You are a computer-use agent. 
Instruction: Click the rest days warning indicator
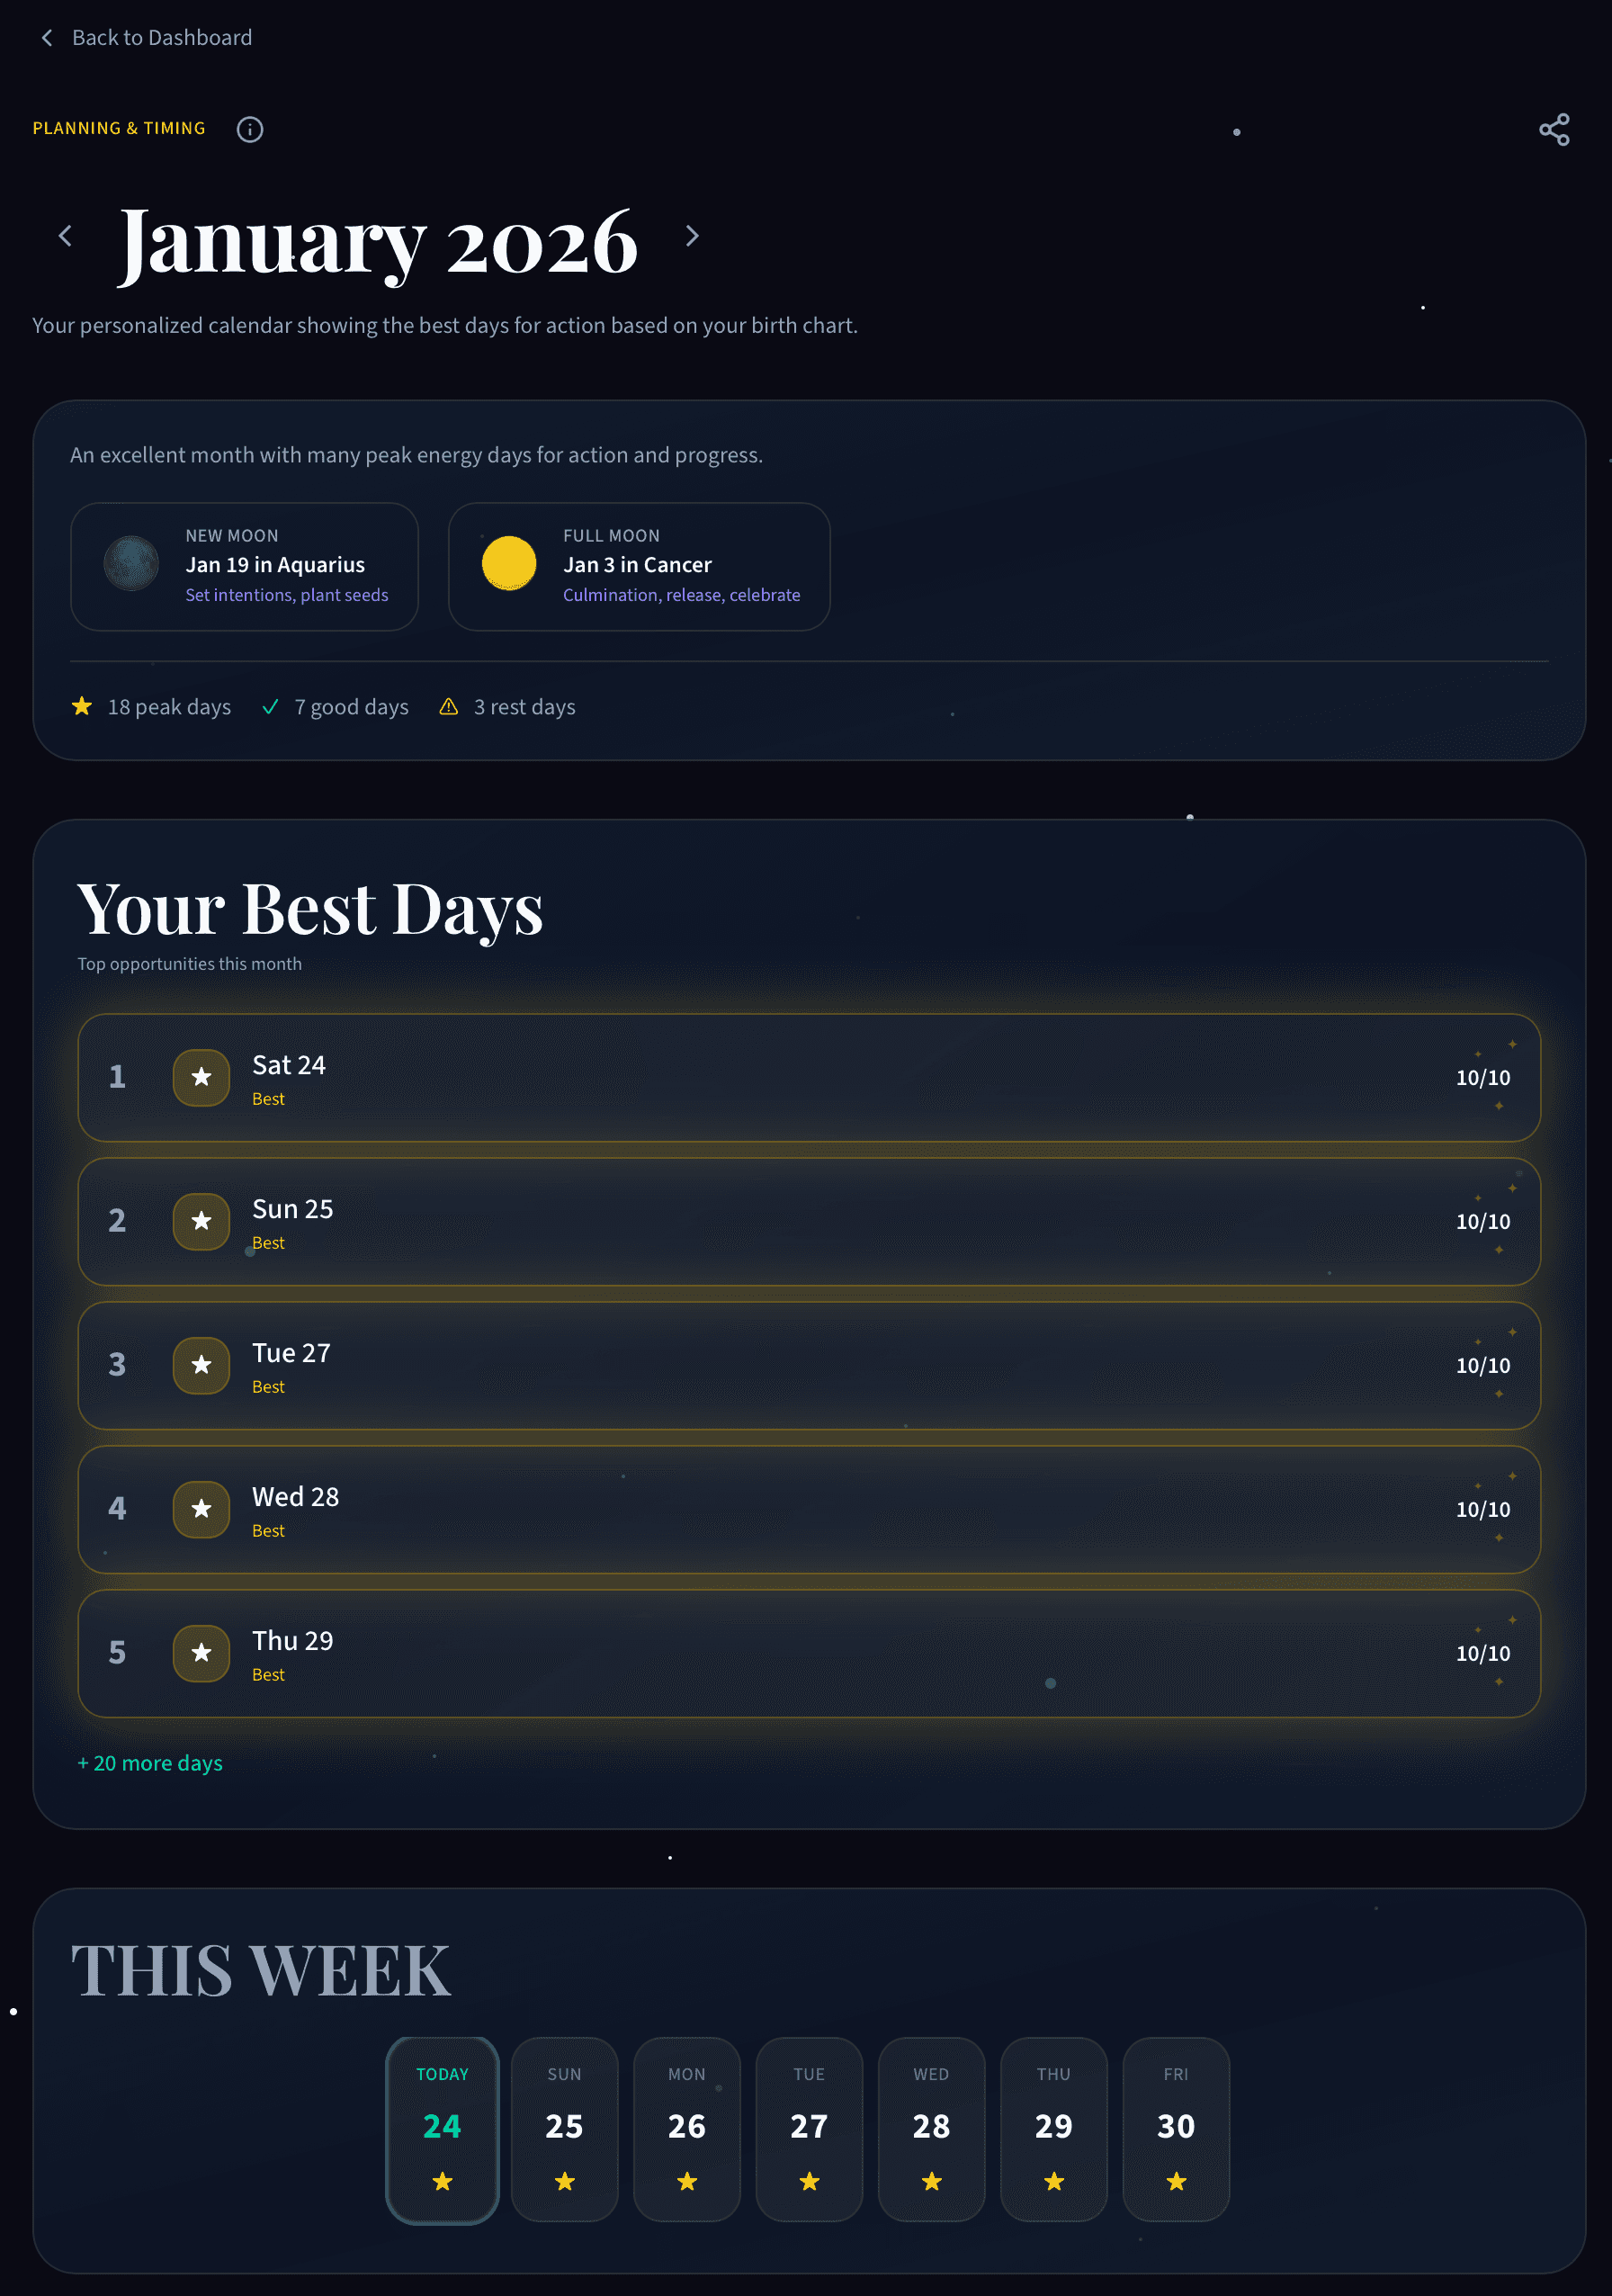pyautogui.click(x=448, y=706)
